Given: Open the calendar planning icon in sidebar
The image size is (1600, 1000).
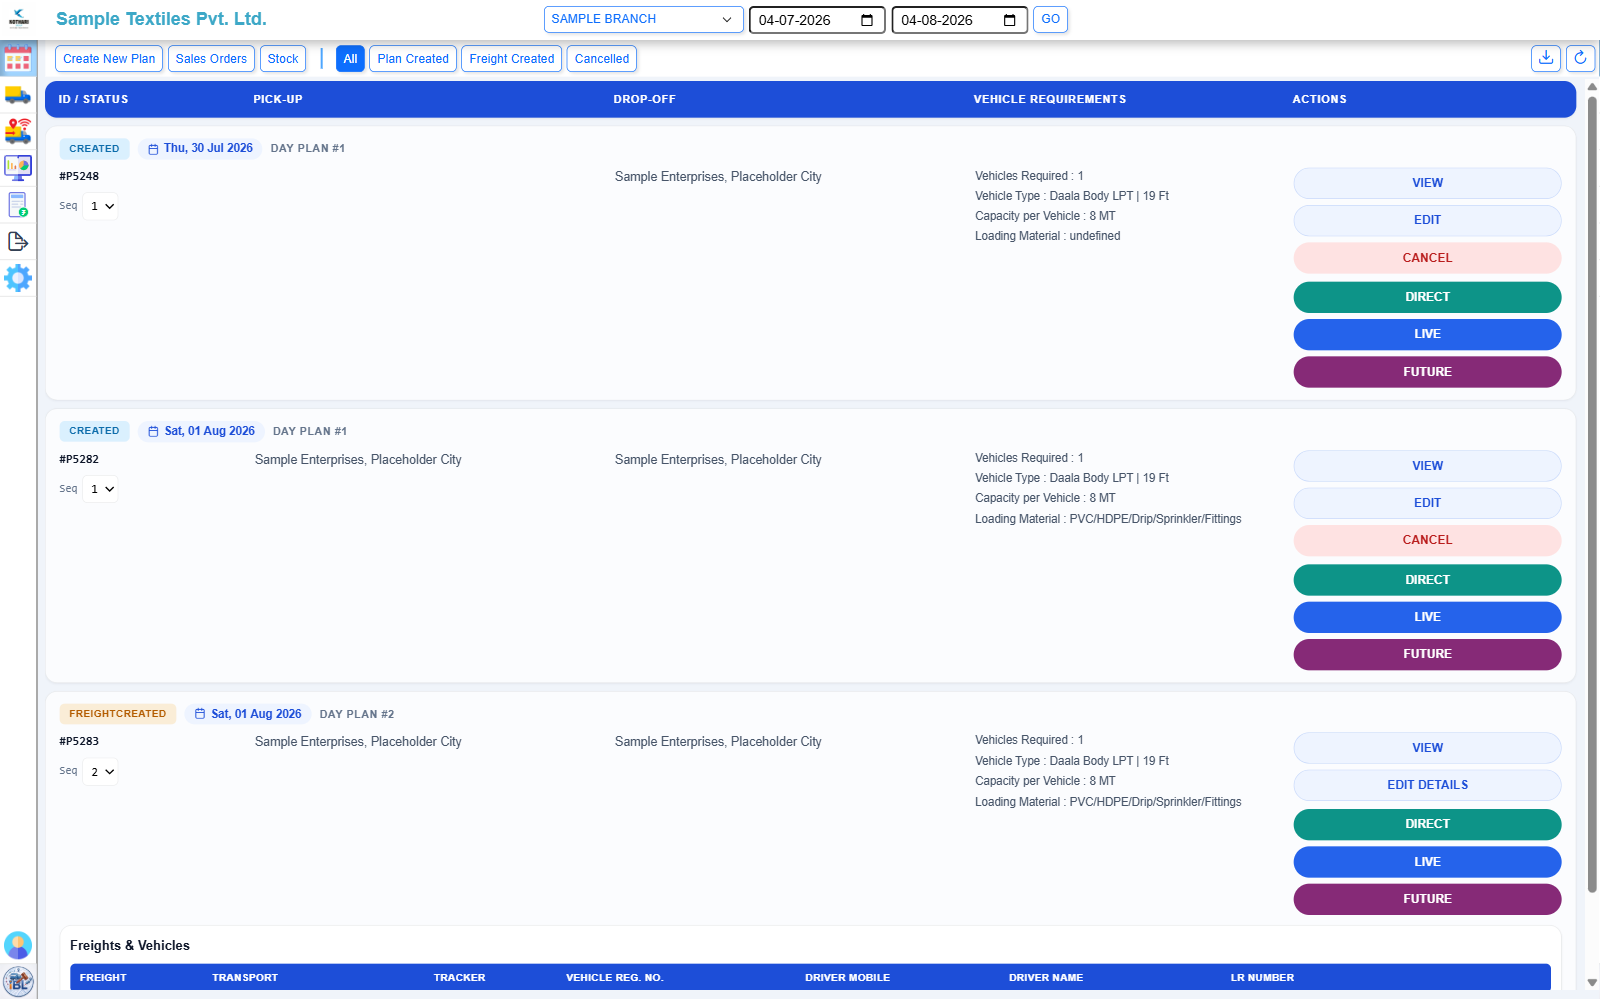Looking at the screenshot, I should coord(18,60).
